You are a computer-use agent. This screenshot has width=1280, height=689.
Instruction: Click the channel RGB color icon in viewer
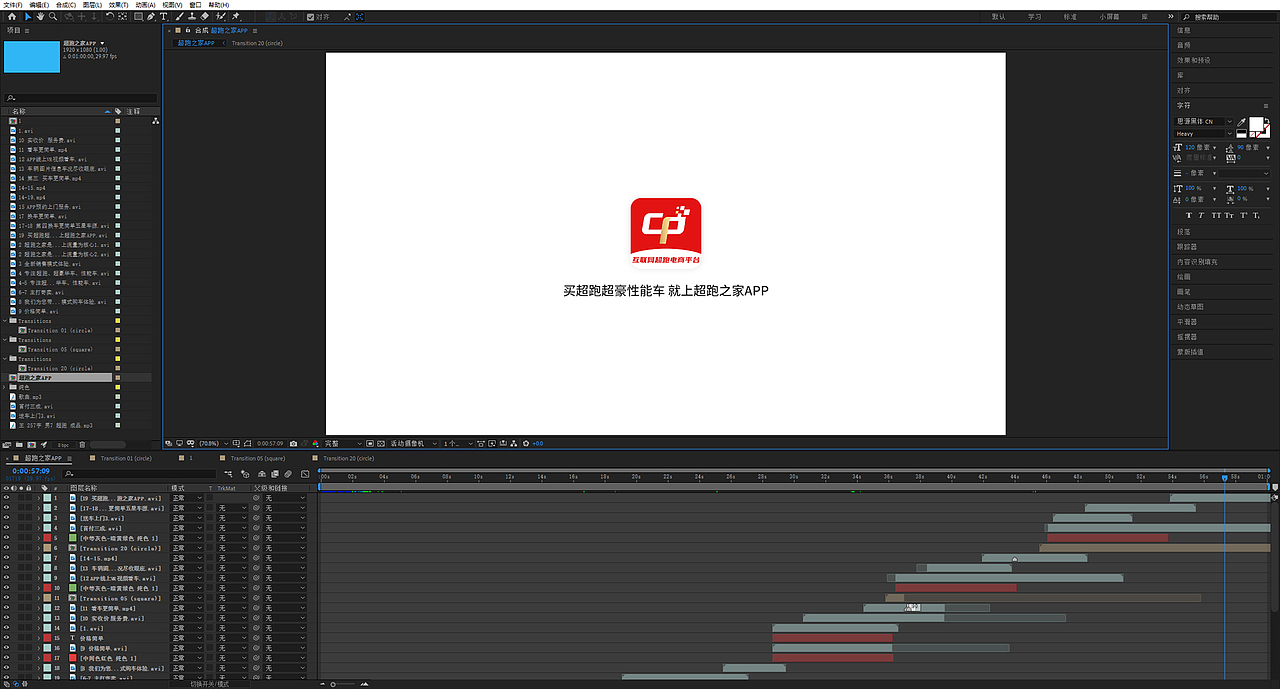(315, 443)
